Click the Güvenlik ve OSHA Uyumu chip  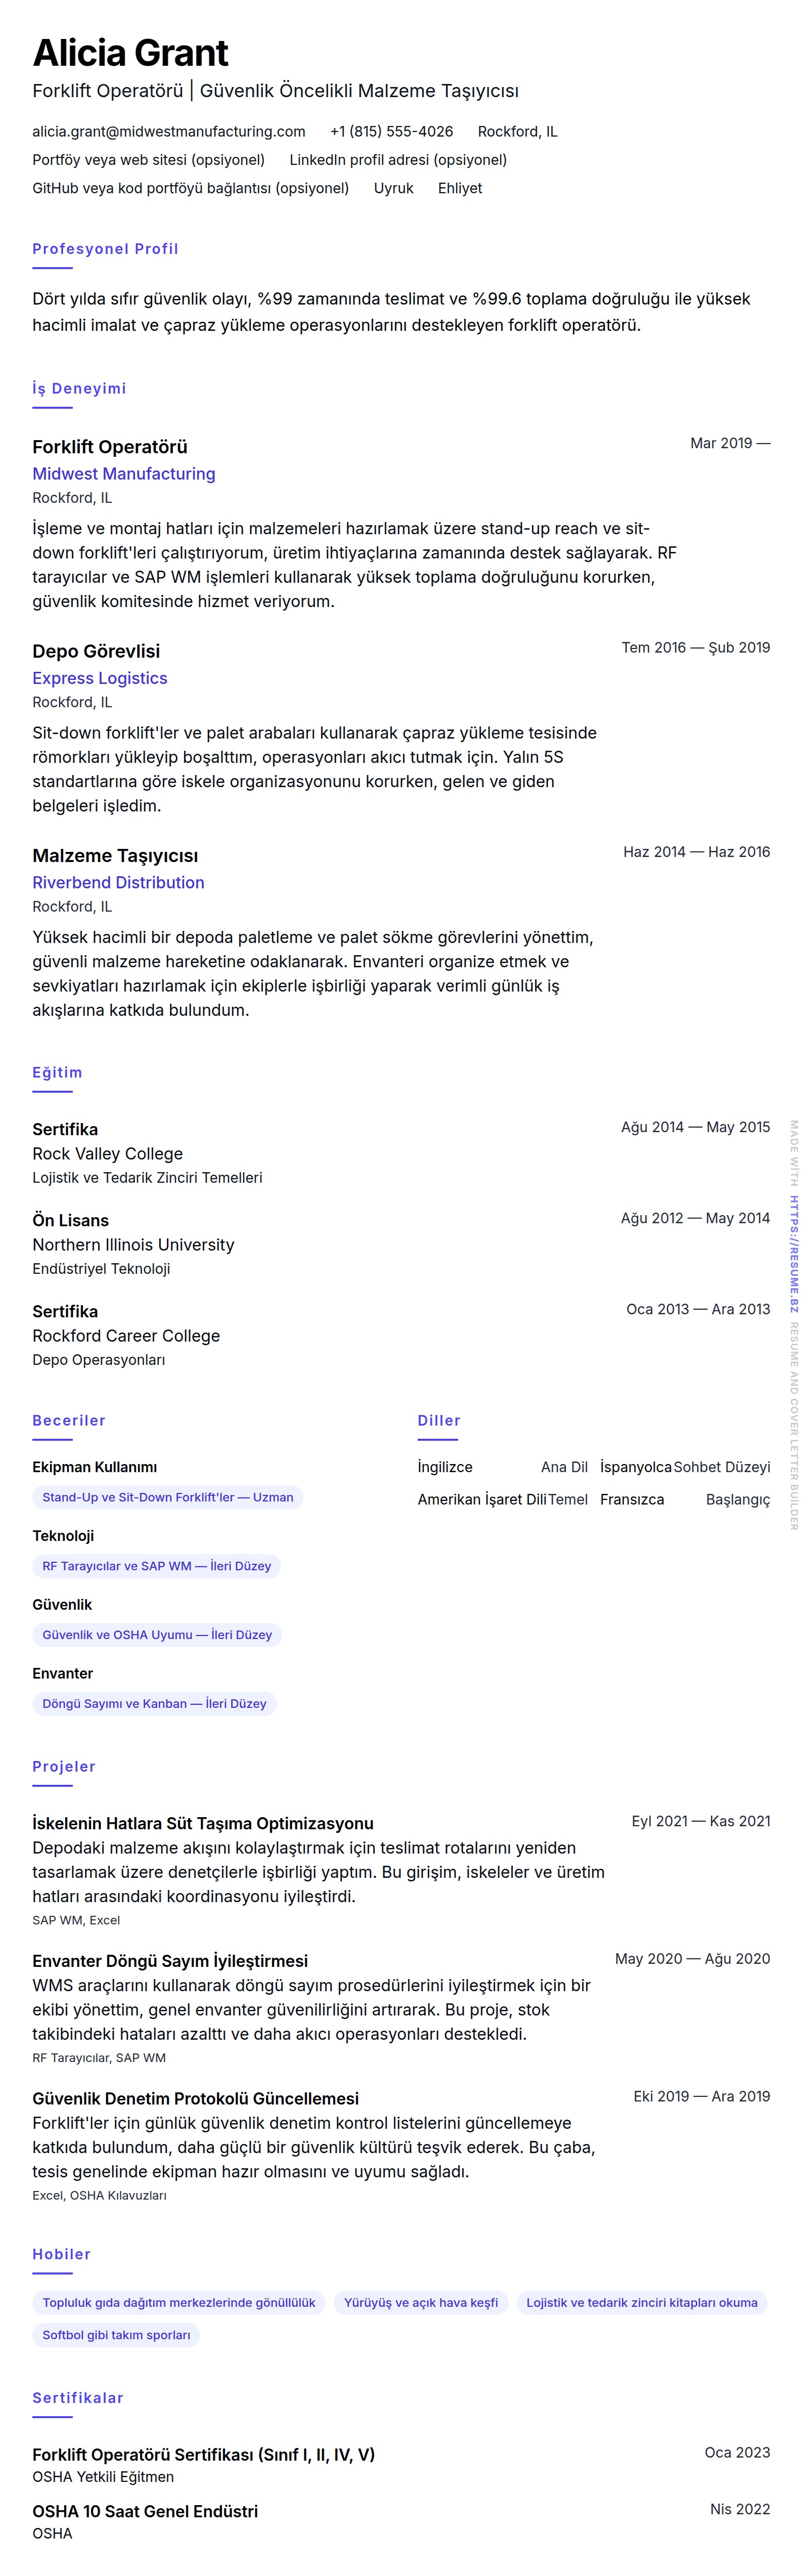click(x=156, y=1634)
